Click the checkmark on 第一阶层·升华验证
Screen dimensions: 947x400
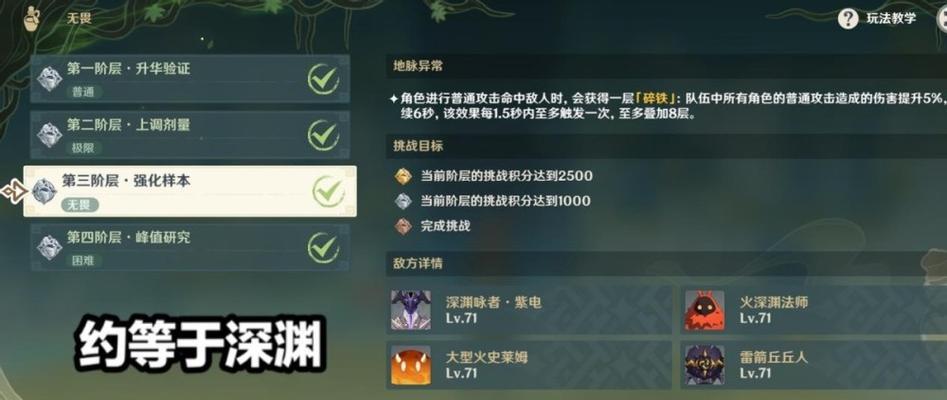tap(323, 79)
